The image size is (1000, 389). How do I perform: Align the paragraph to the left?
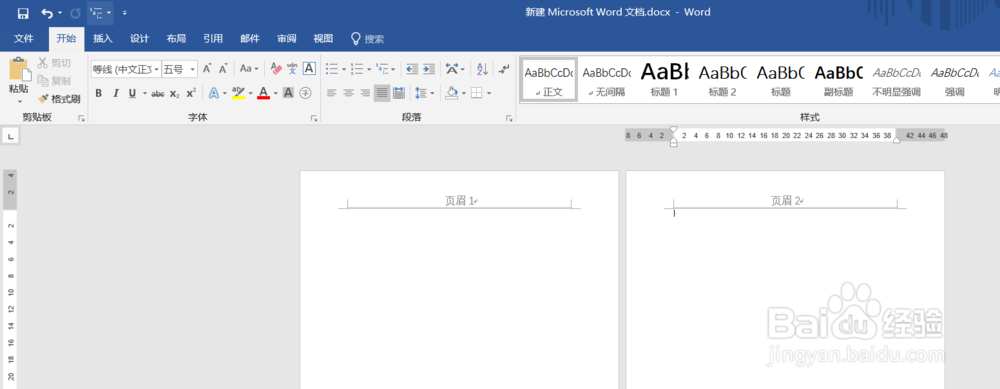[332, 93]
